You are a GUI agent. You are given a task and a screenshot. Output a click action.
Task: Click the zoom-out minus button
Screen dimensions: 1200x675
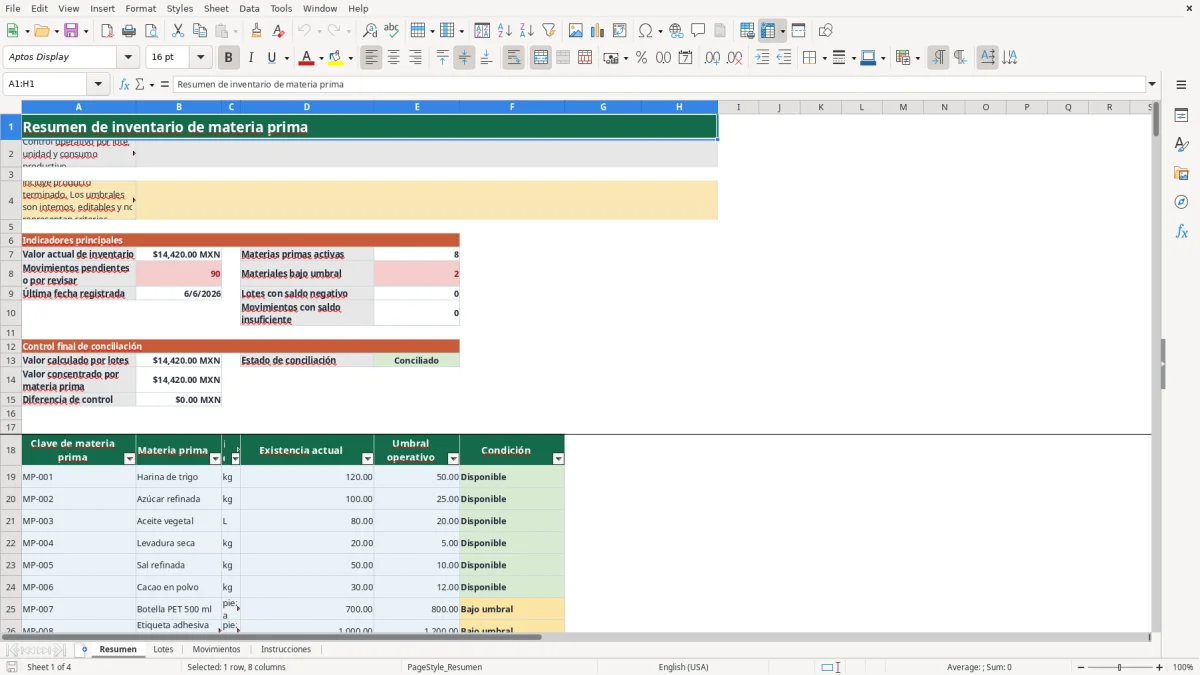pos(1079,667)
